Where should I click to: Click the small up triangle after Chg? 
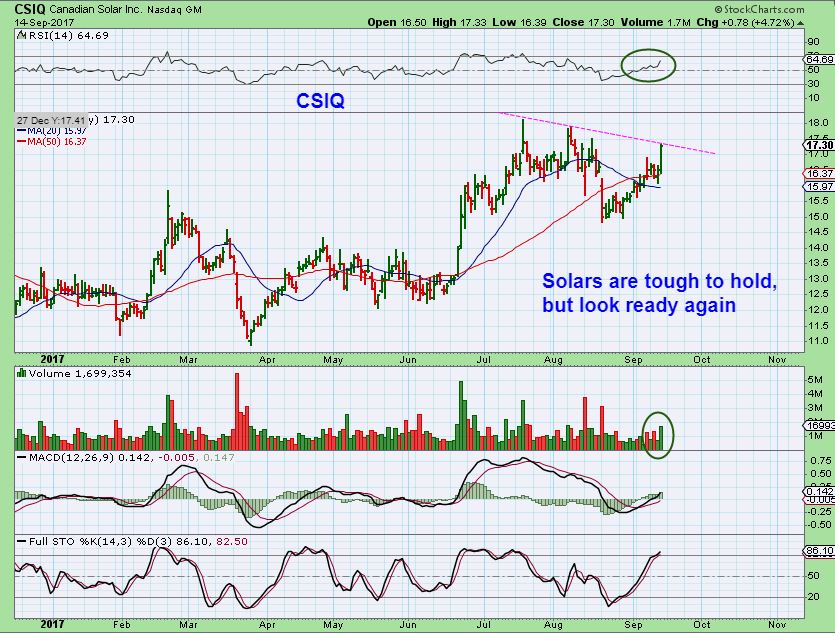[x=800, y=23]
